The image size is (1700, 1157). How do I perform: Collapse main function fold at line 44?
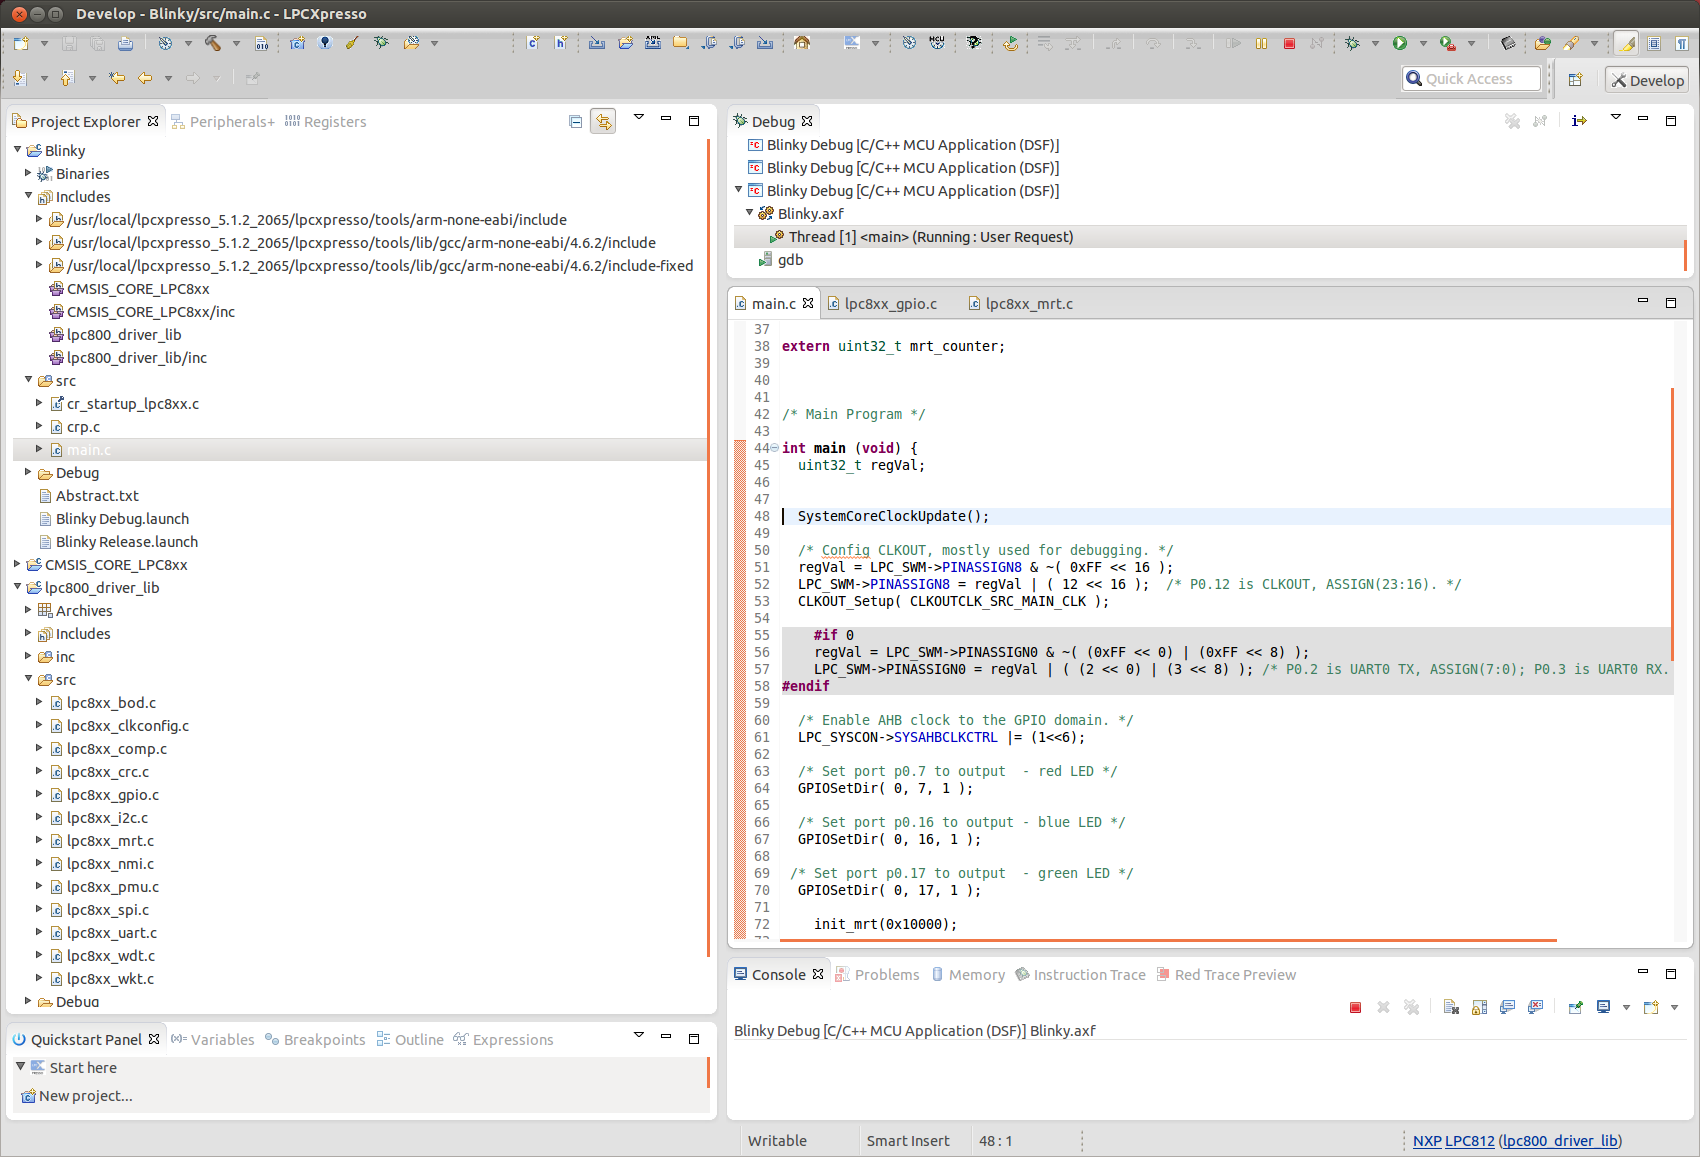(x=774, y=448)
